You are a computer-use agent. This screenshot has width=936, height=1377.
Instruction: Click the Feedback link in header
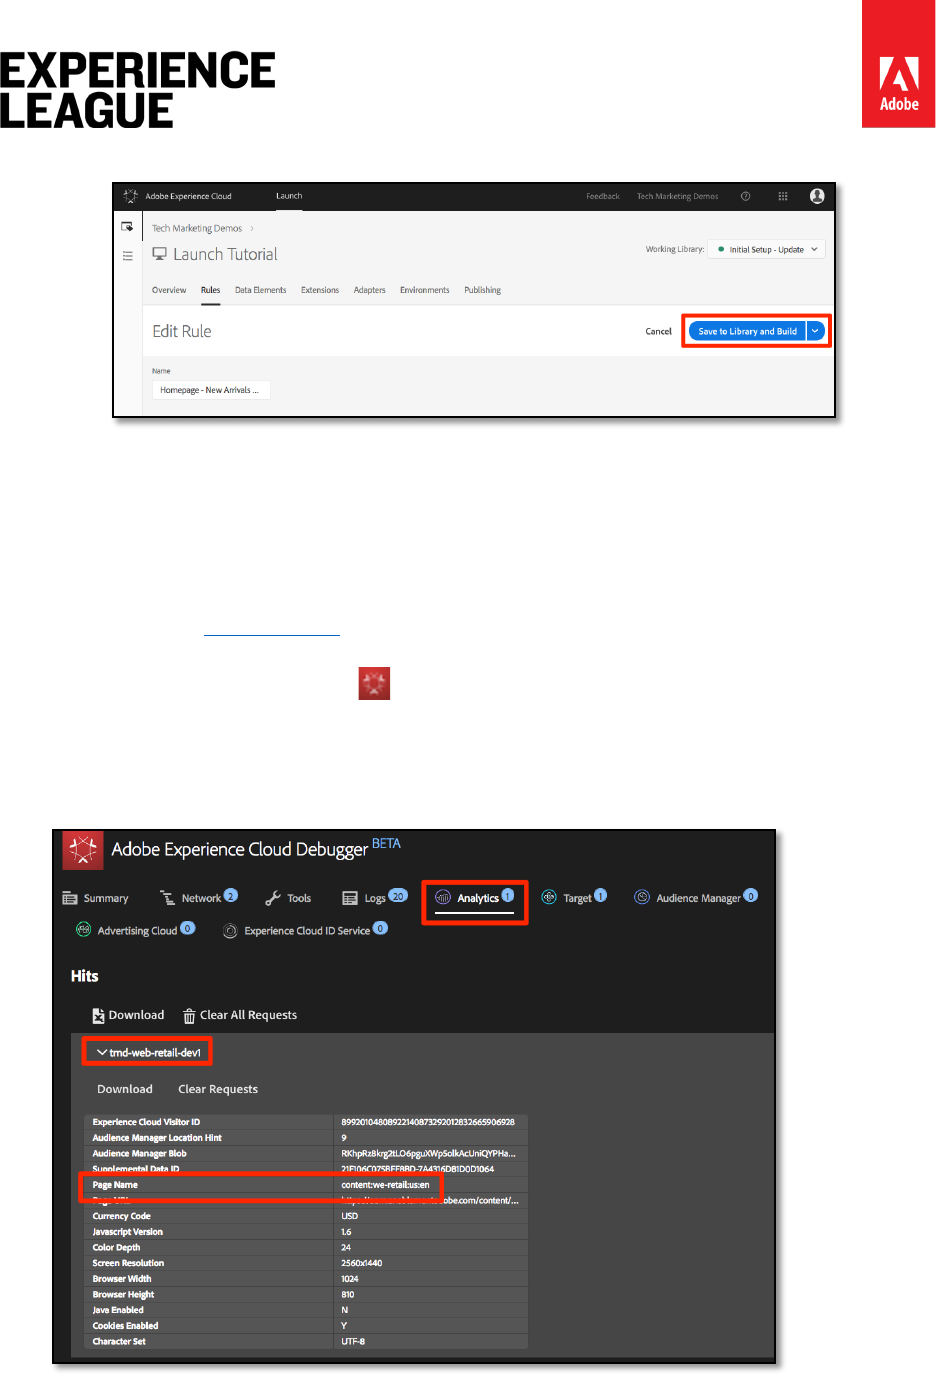603,196
